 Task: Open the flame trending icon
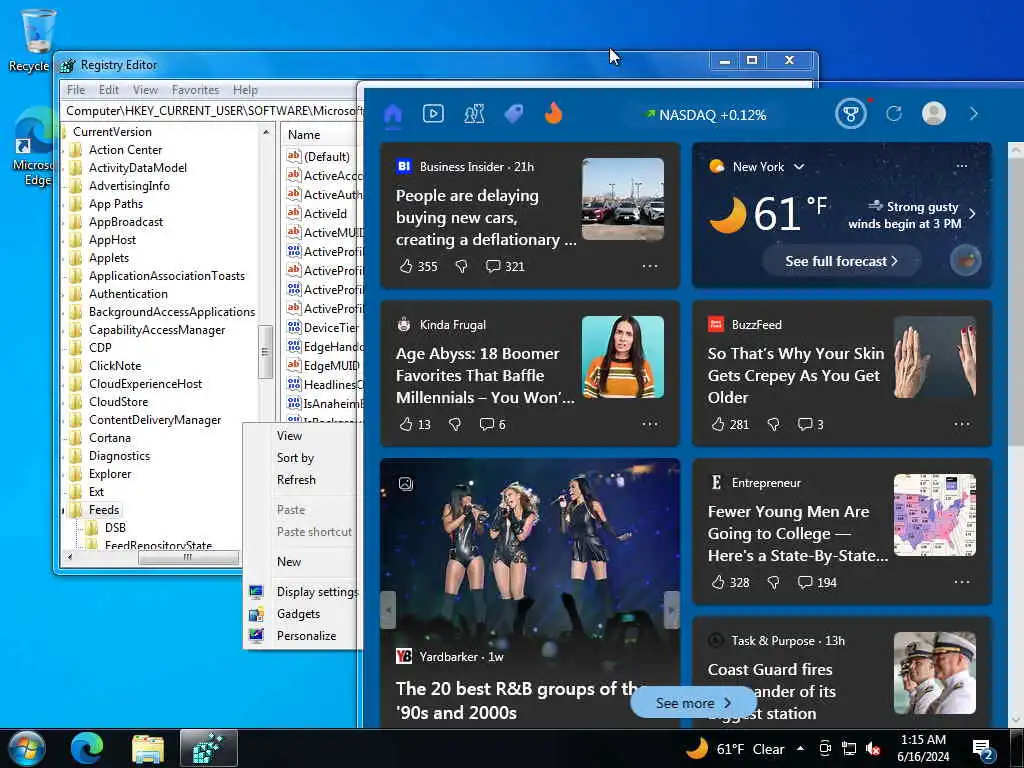click(554, 114)
